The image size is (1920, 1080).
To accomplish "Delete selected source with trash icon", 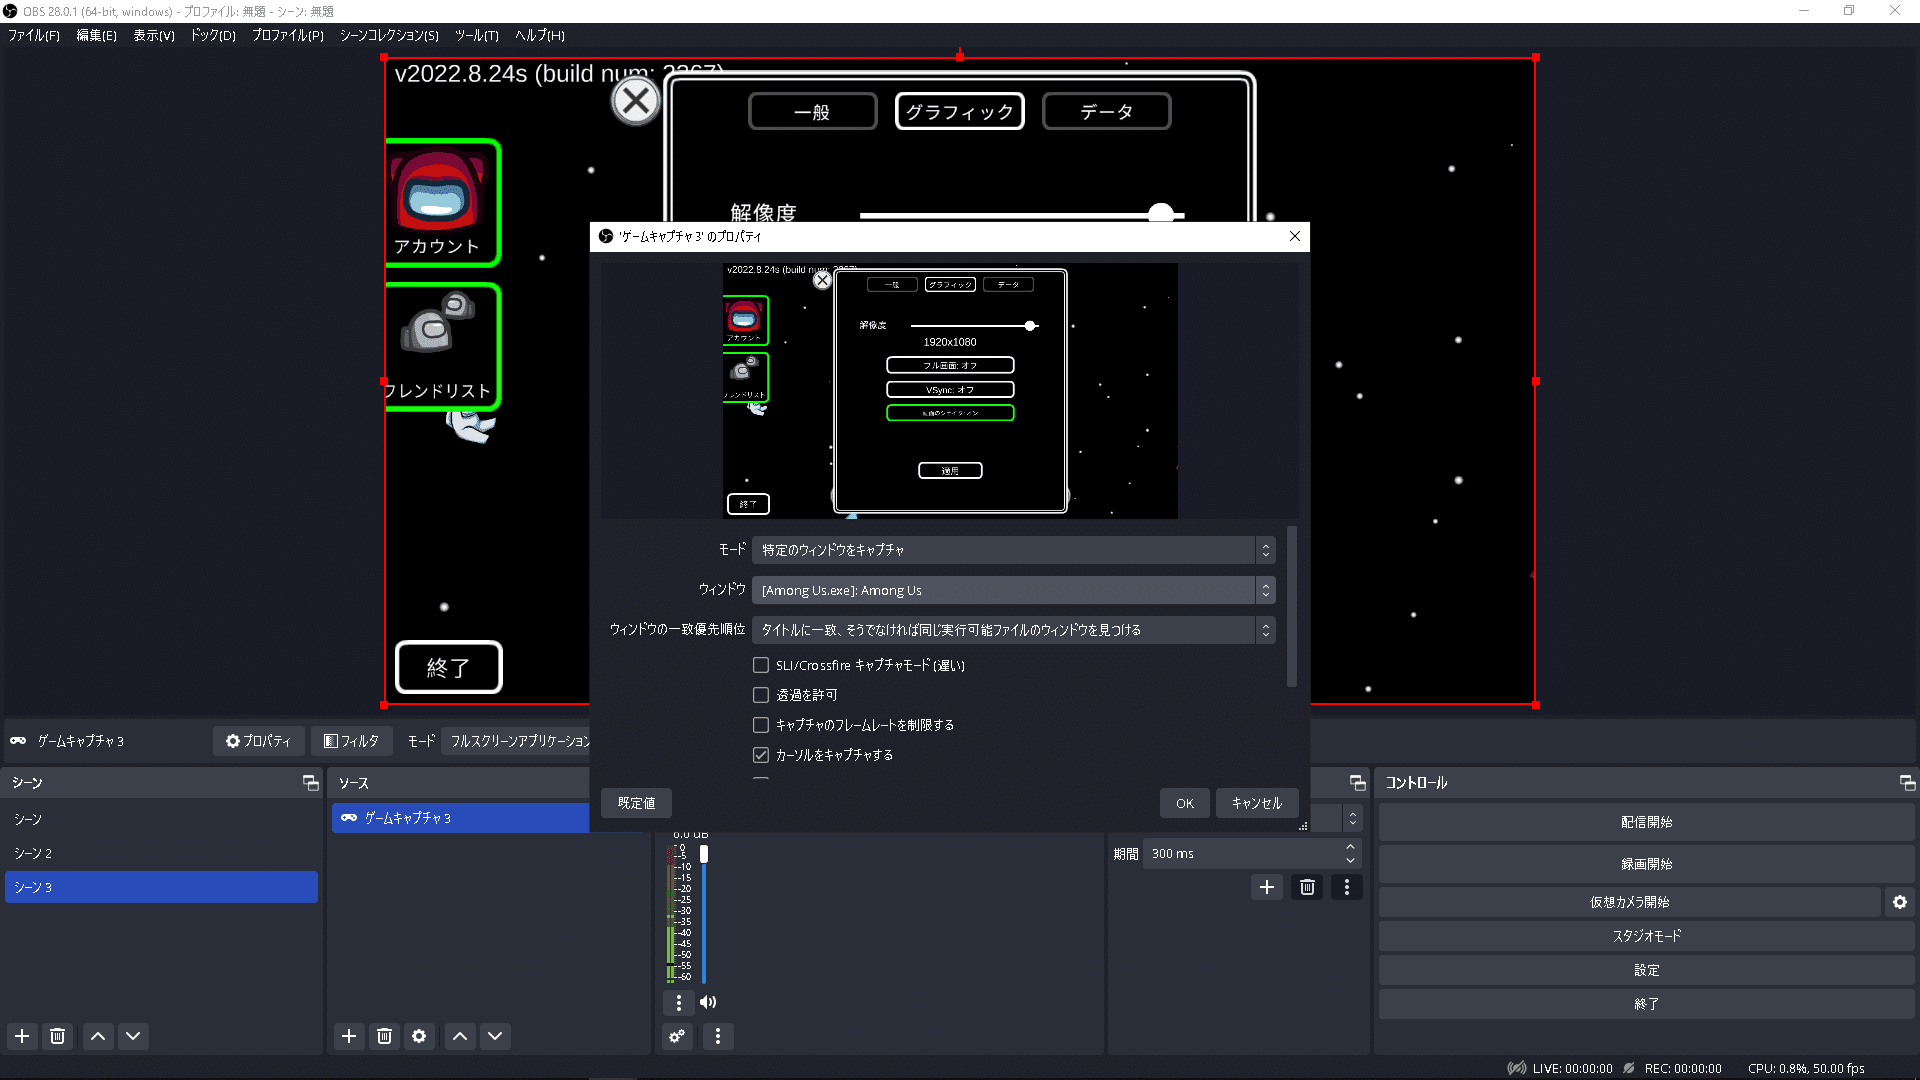I will click(384, 1036).
